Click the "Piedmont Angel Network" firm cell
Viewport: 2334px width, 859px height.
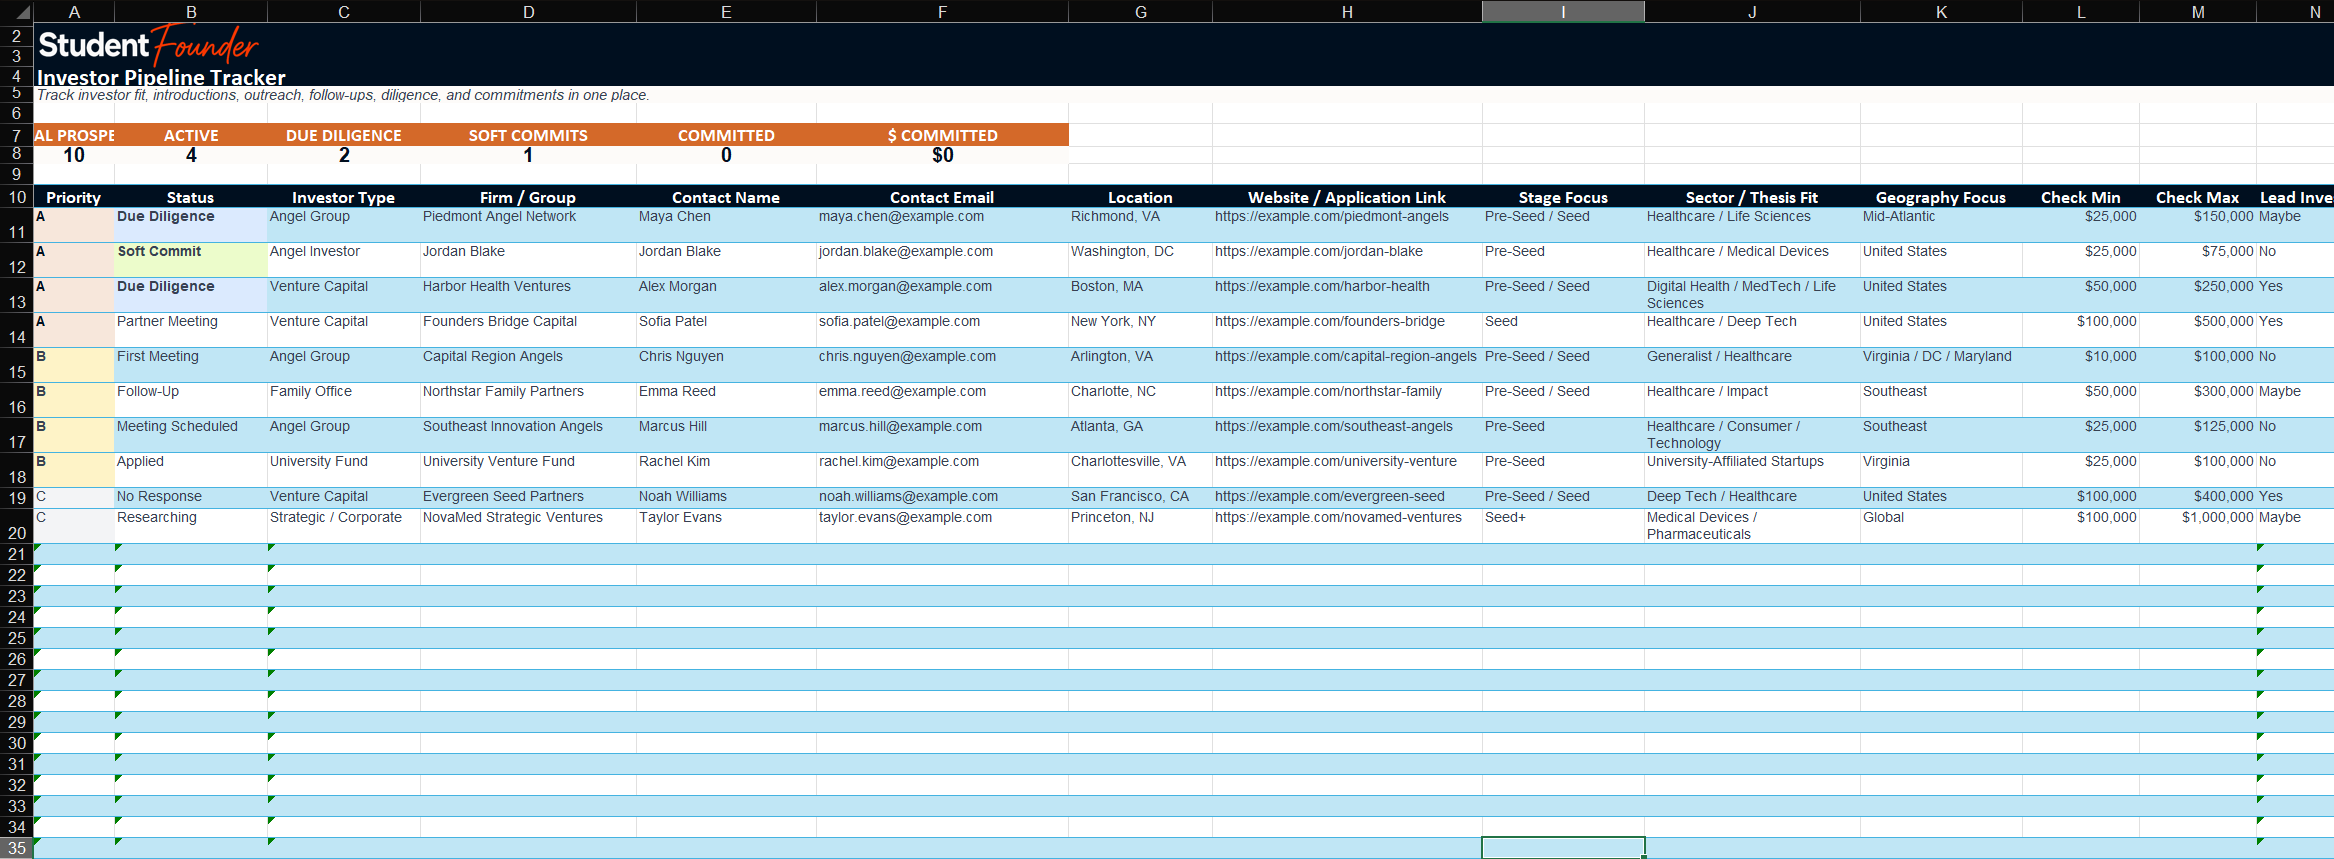[528, 225]
